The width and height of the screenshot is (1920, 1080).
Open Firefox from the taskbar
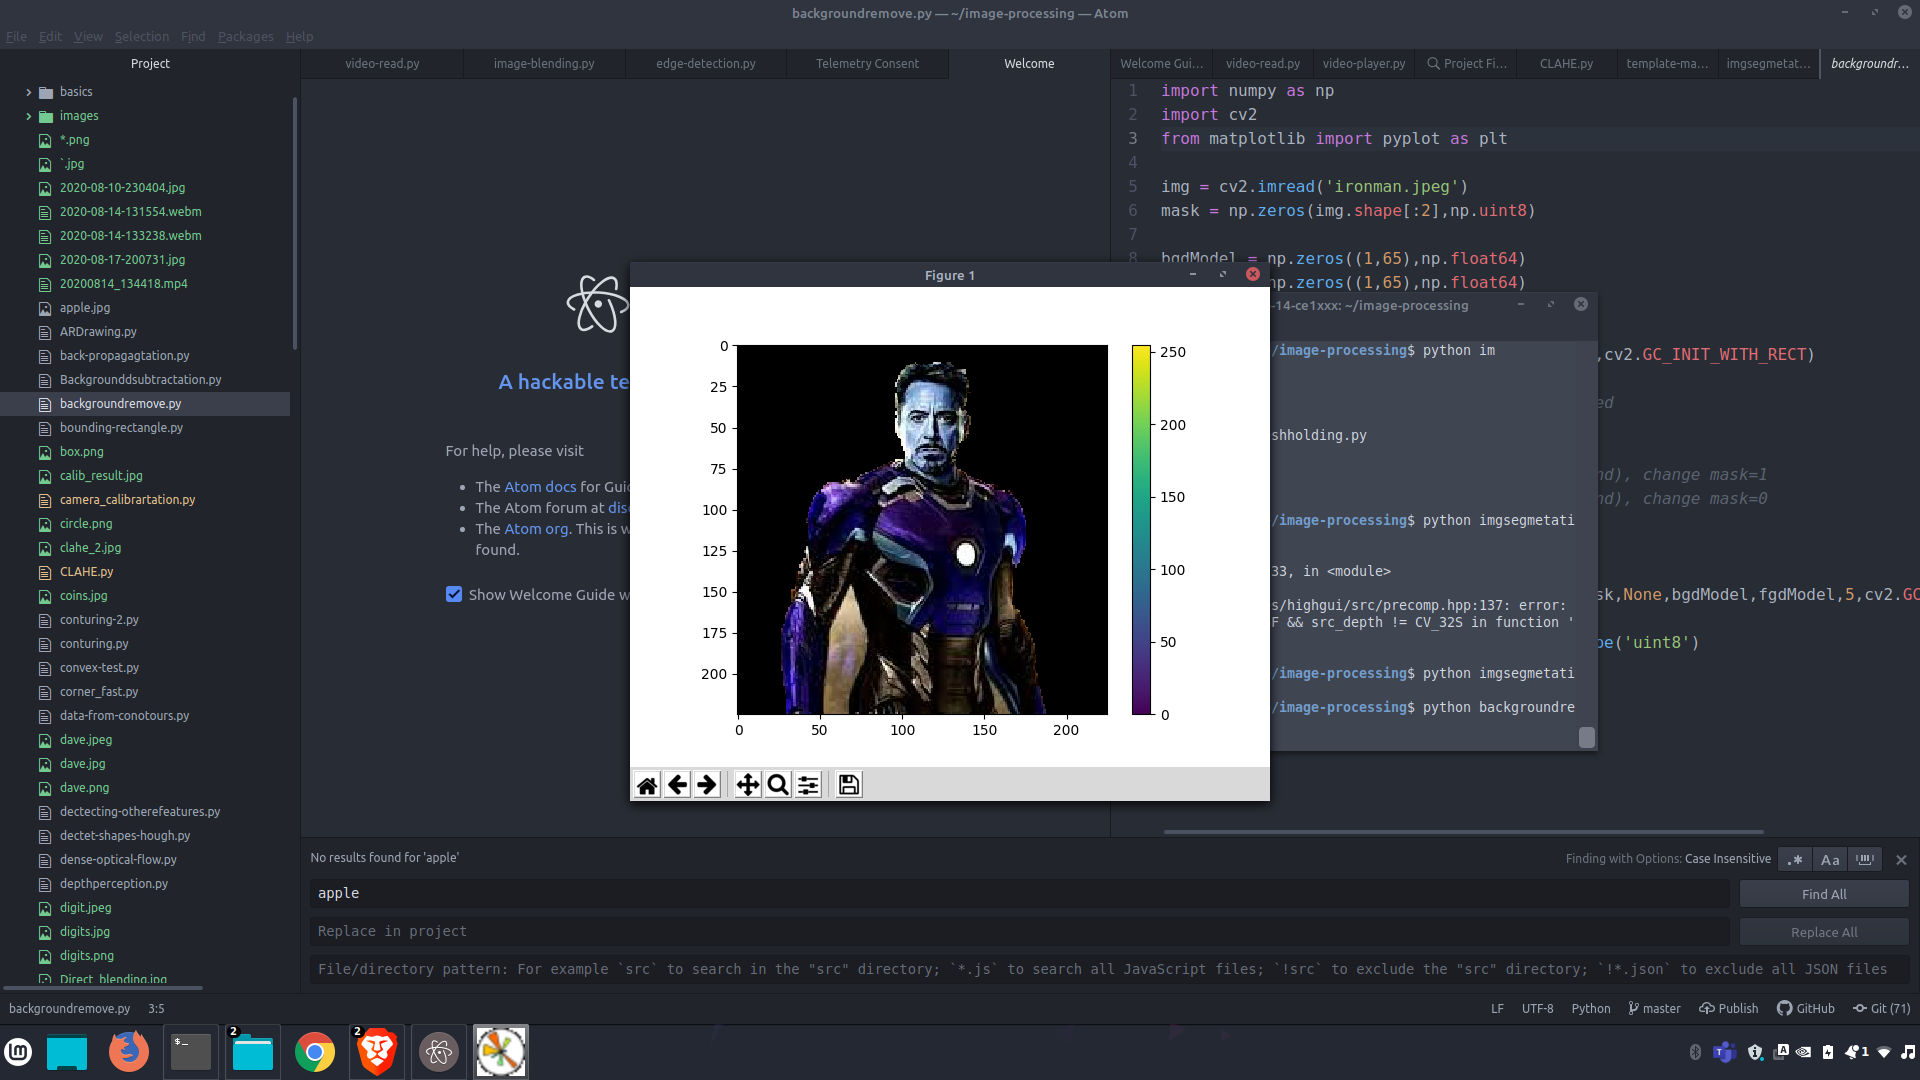128,1052
